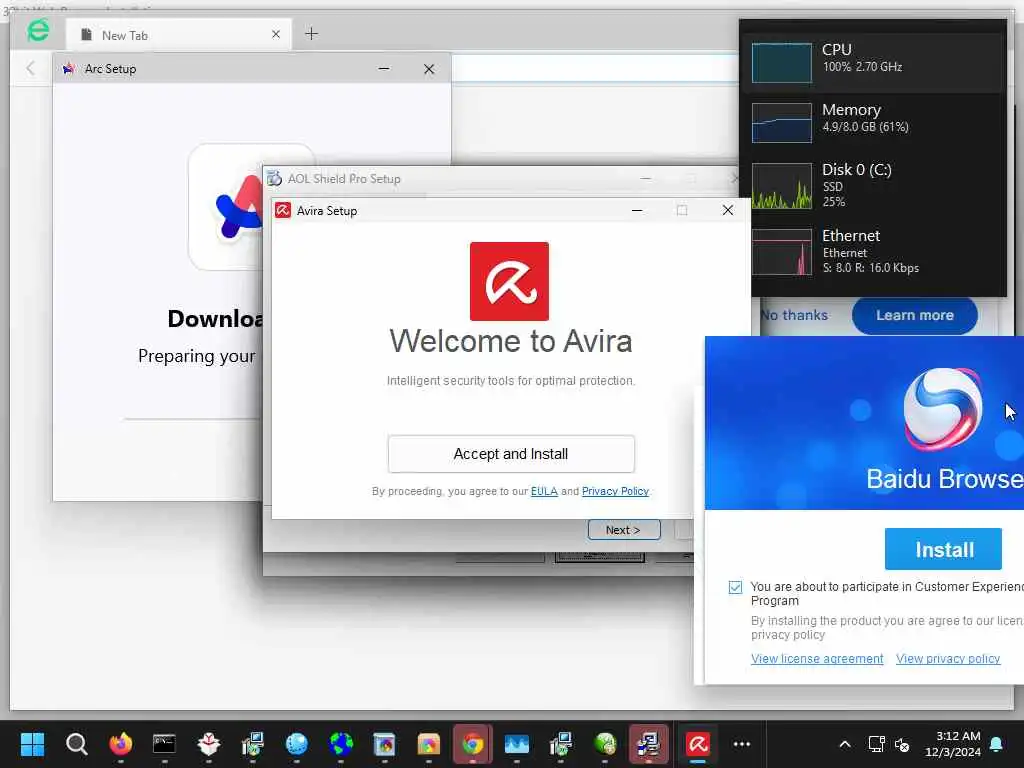
Task: Open the blue graph taskbar icon
Action: pyautogui.click(x=517, y=744)
